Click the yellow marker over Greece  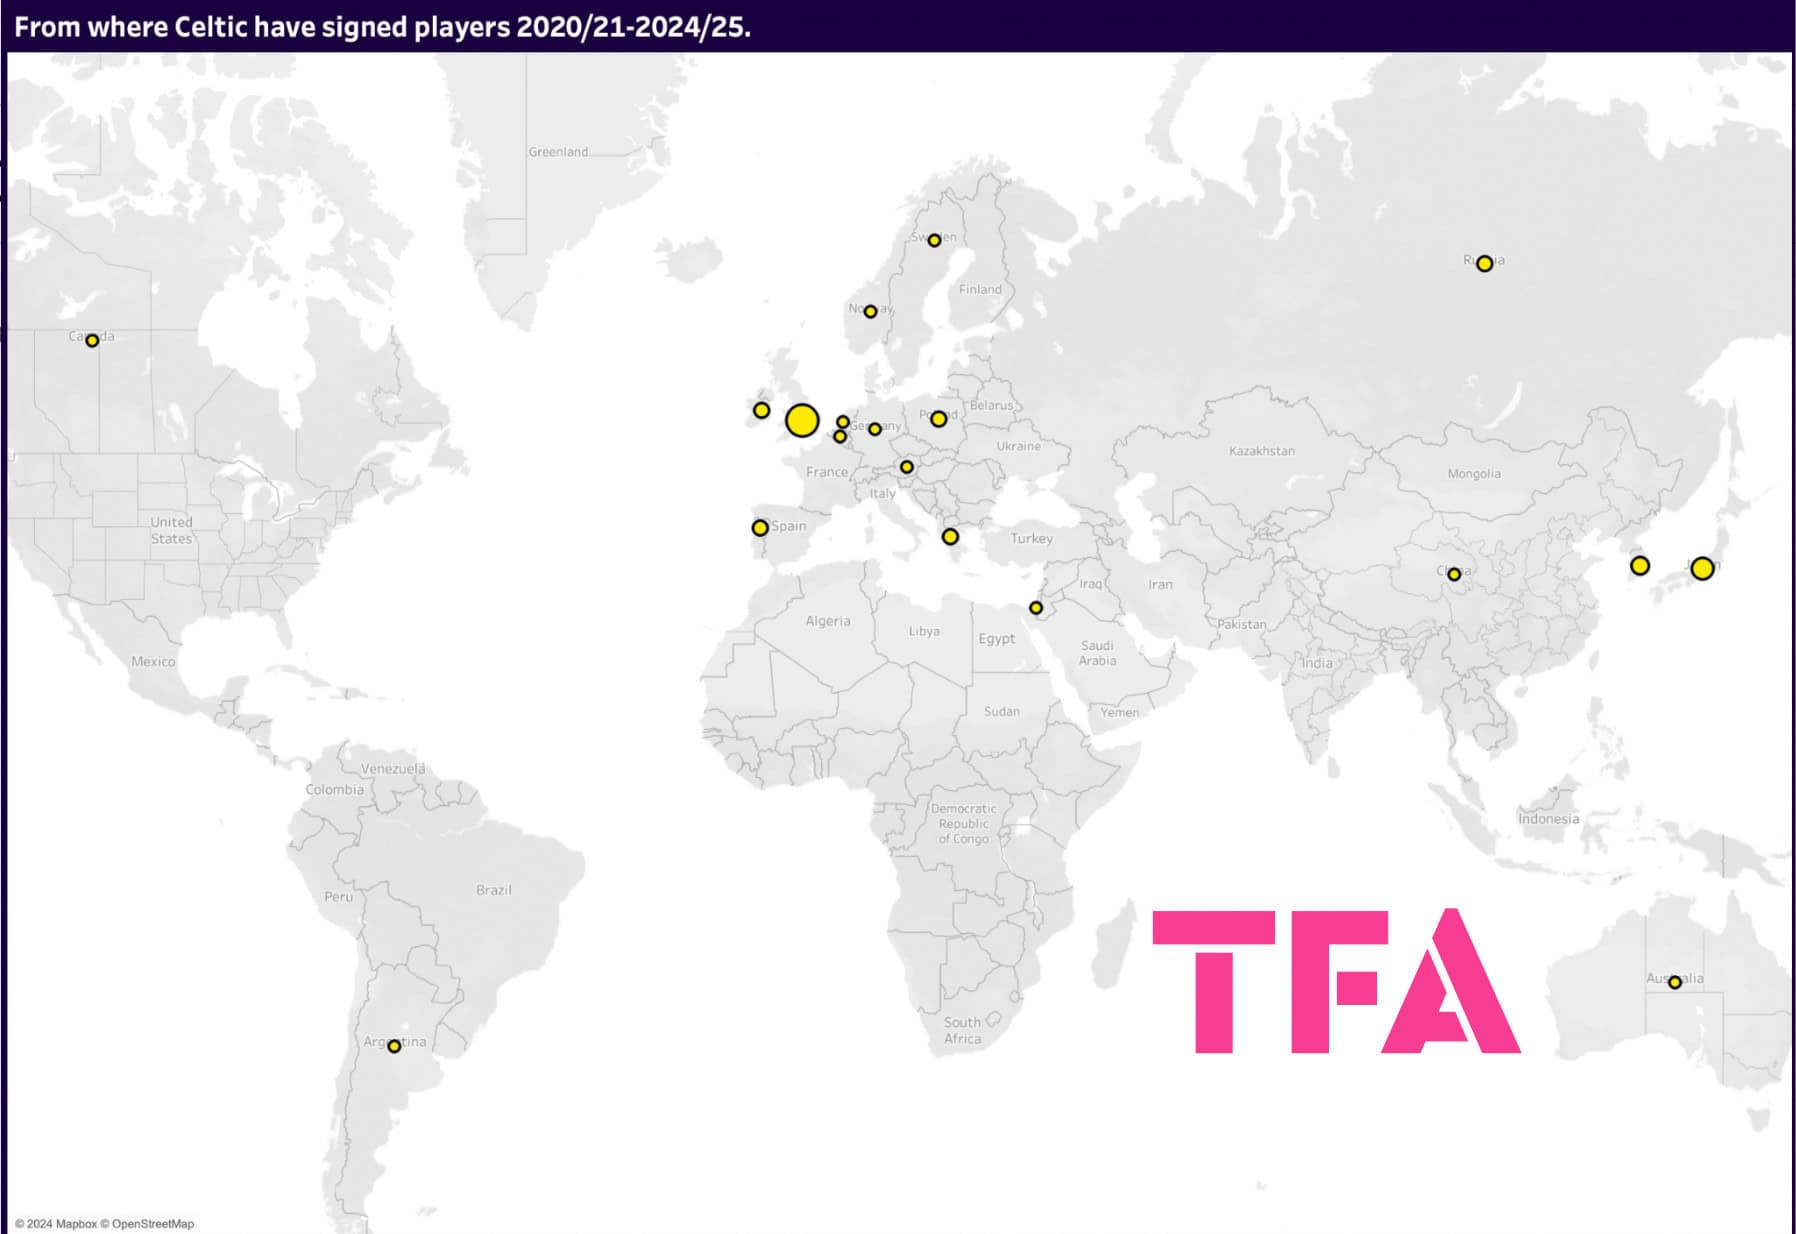[950, 537]
